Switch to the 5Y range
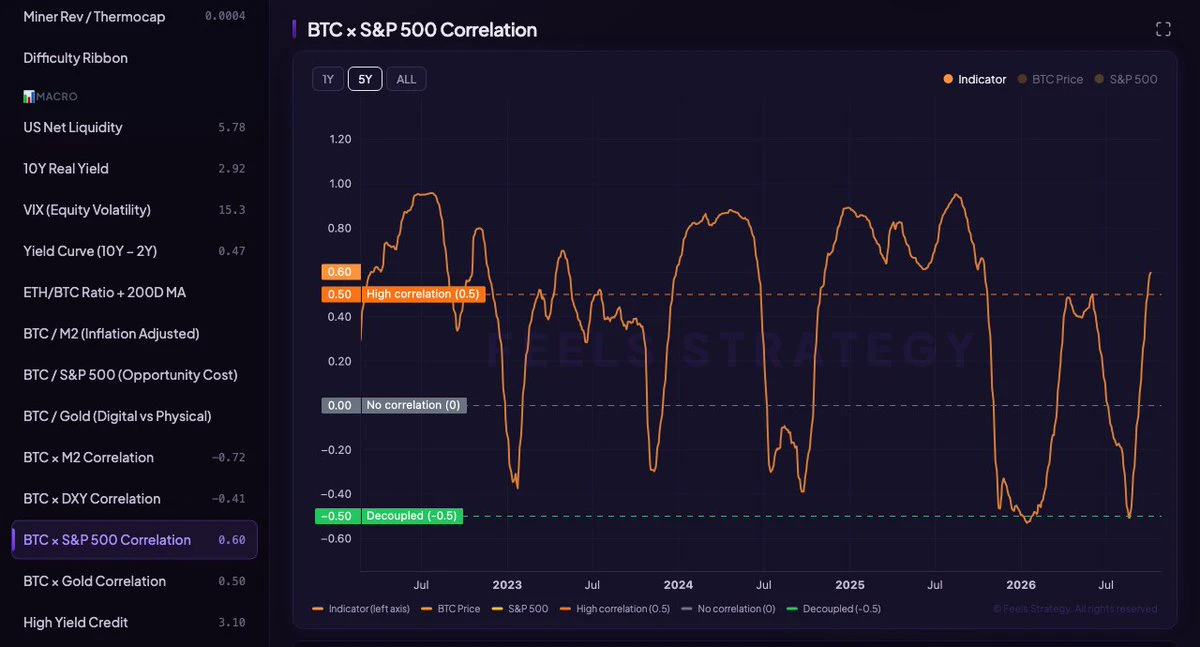This screenshot has height=647, width=1200. click(x=365, y=79)
